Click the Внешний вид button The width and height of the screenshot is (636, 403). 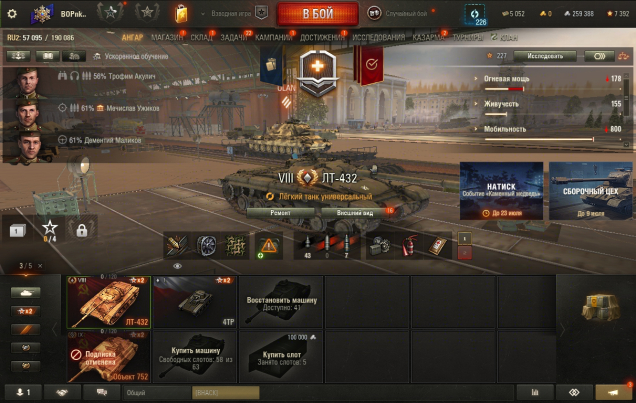point(355,212)
